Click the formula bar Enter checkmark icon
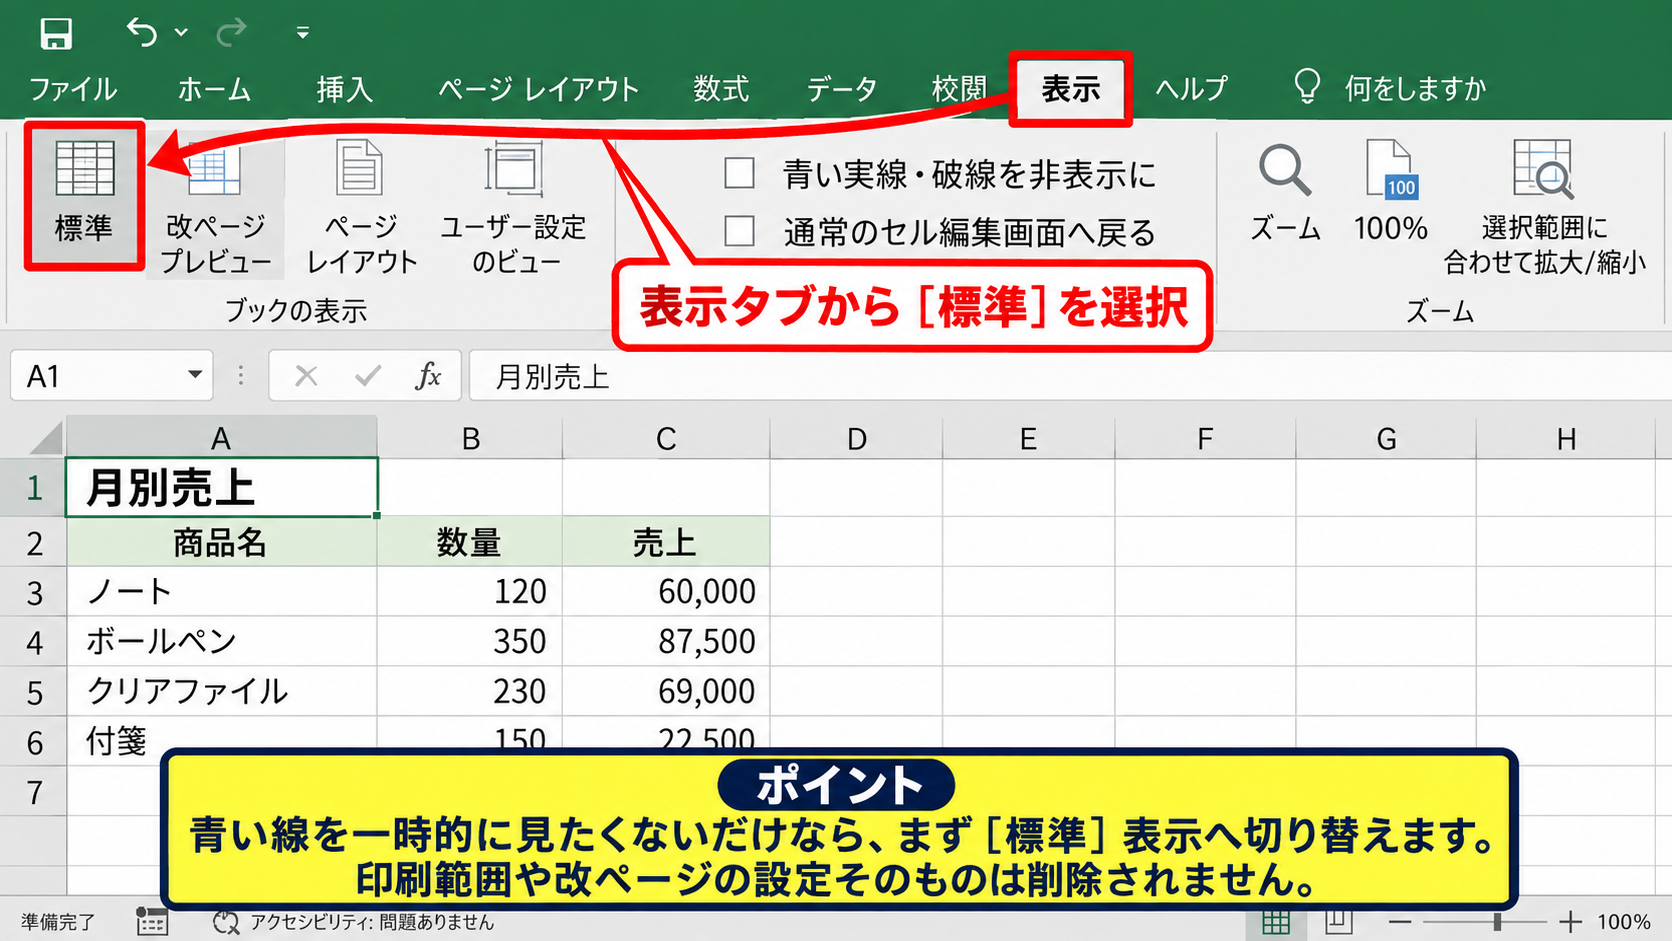1672x941 pixels. pyautogui.click(x=368, y=376)
